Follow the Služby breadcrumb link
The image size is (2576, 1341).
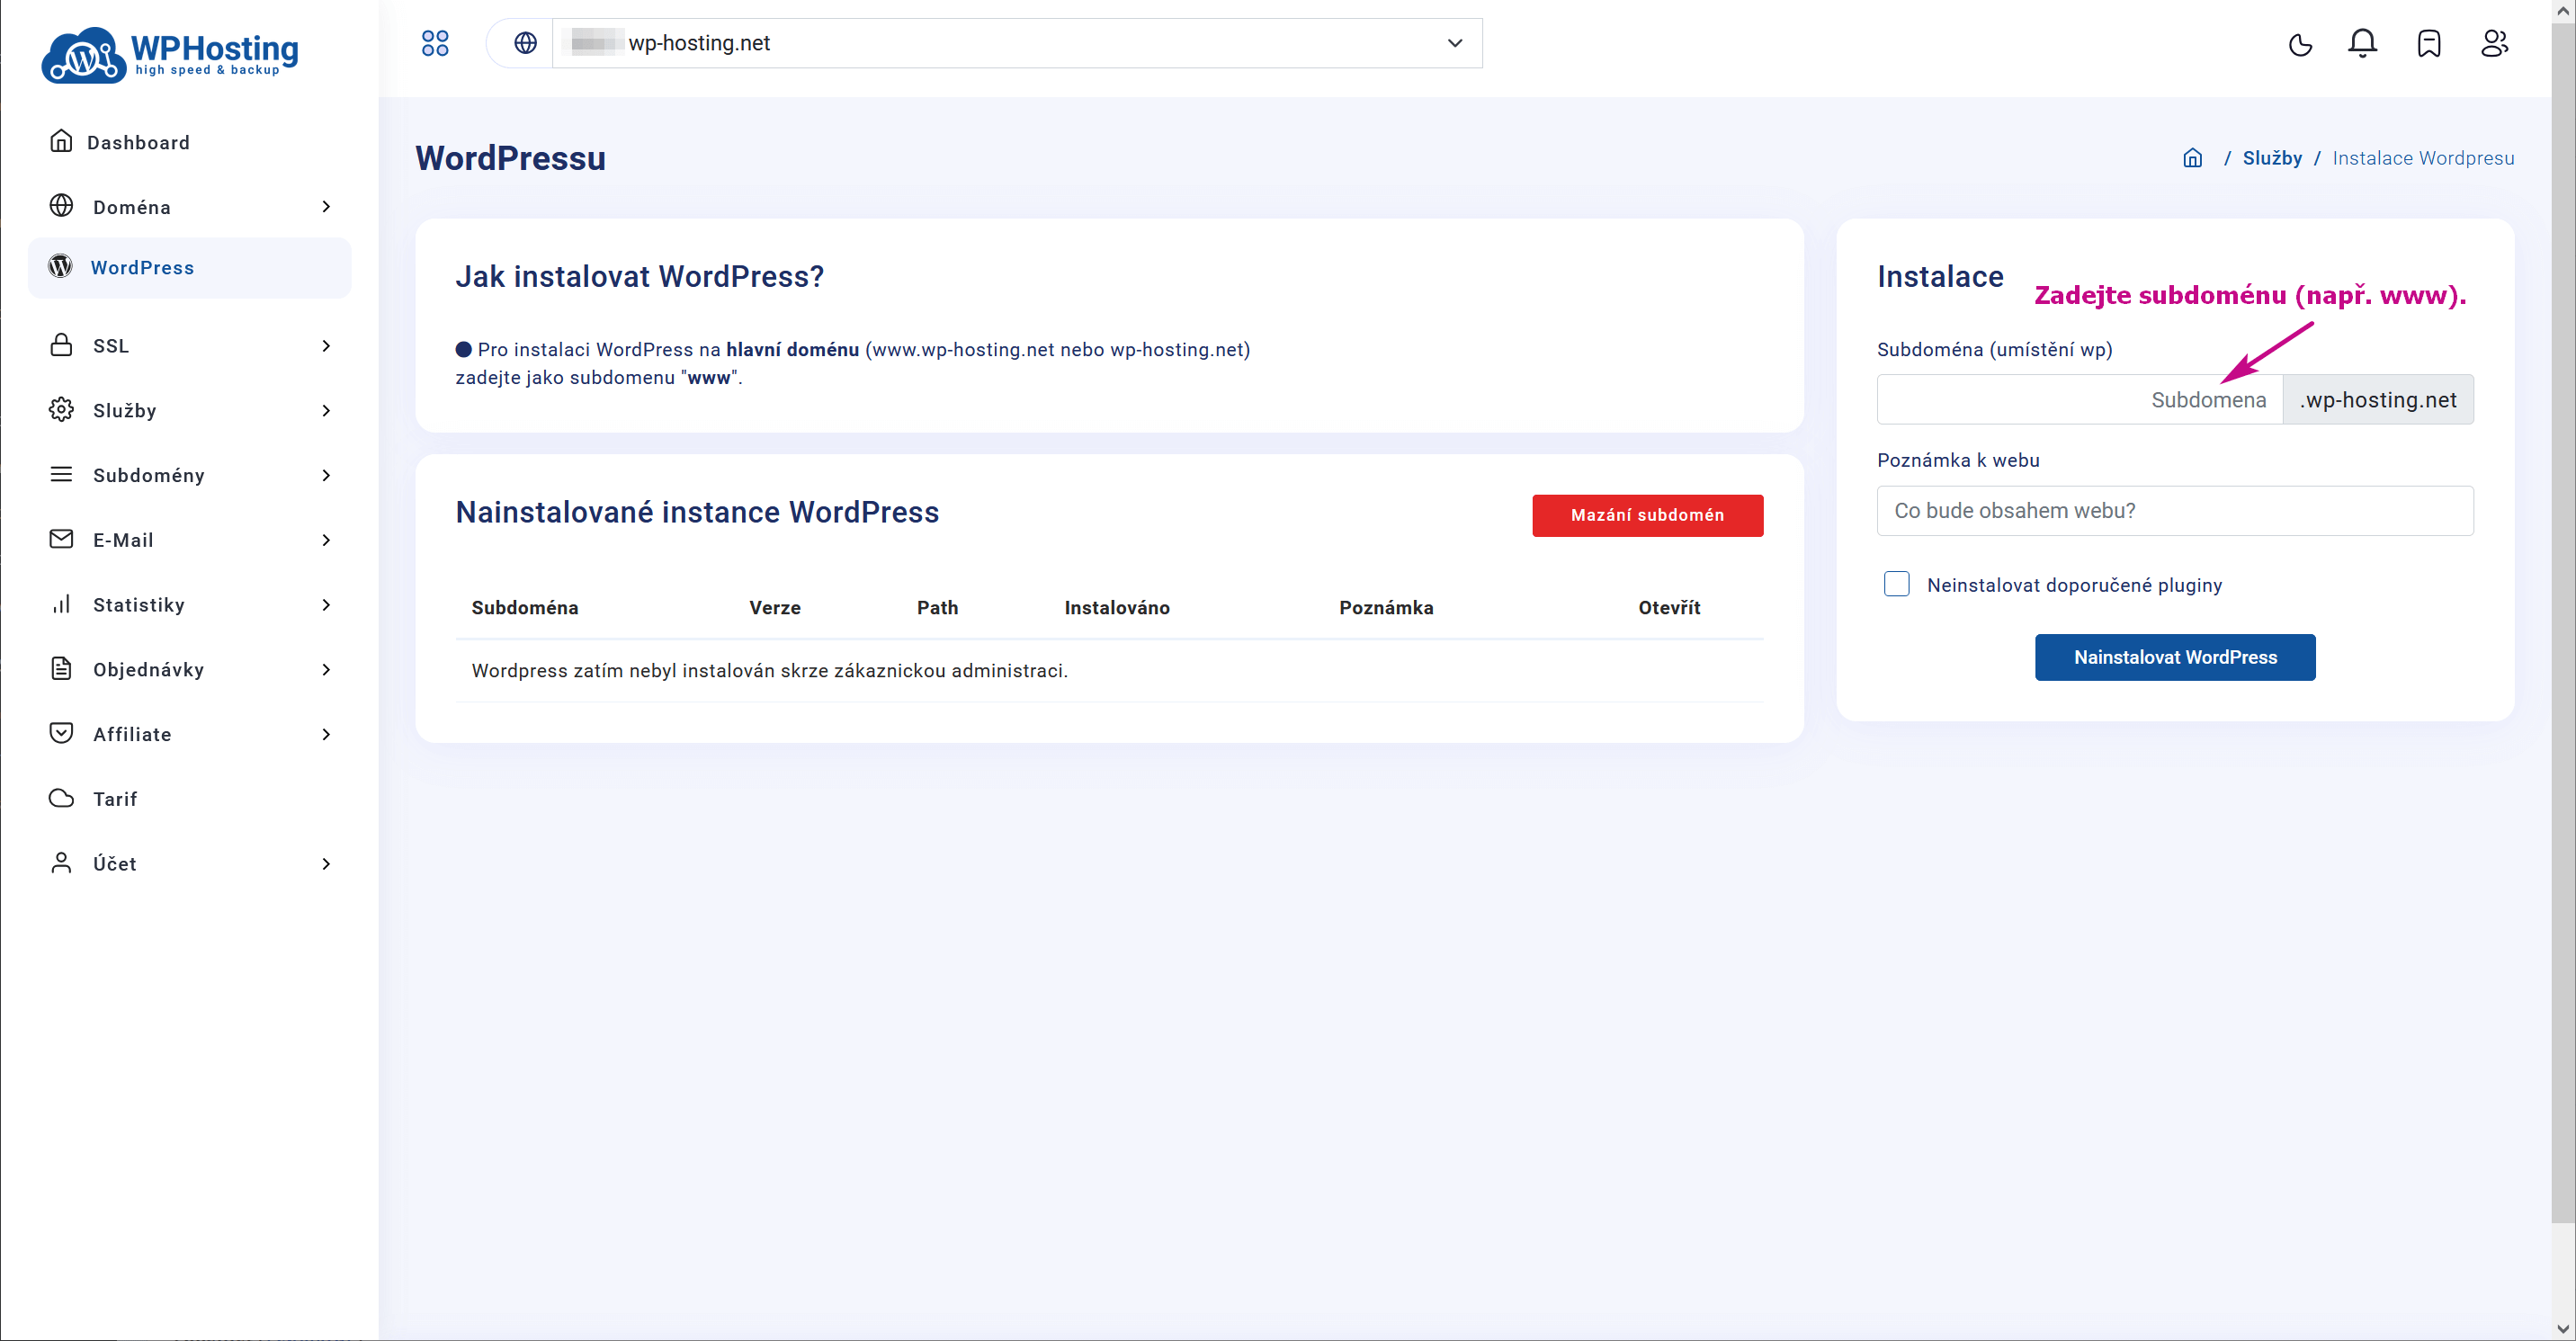pos(2271,158)
